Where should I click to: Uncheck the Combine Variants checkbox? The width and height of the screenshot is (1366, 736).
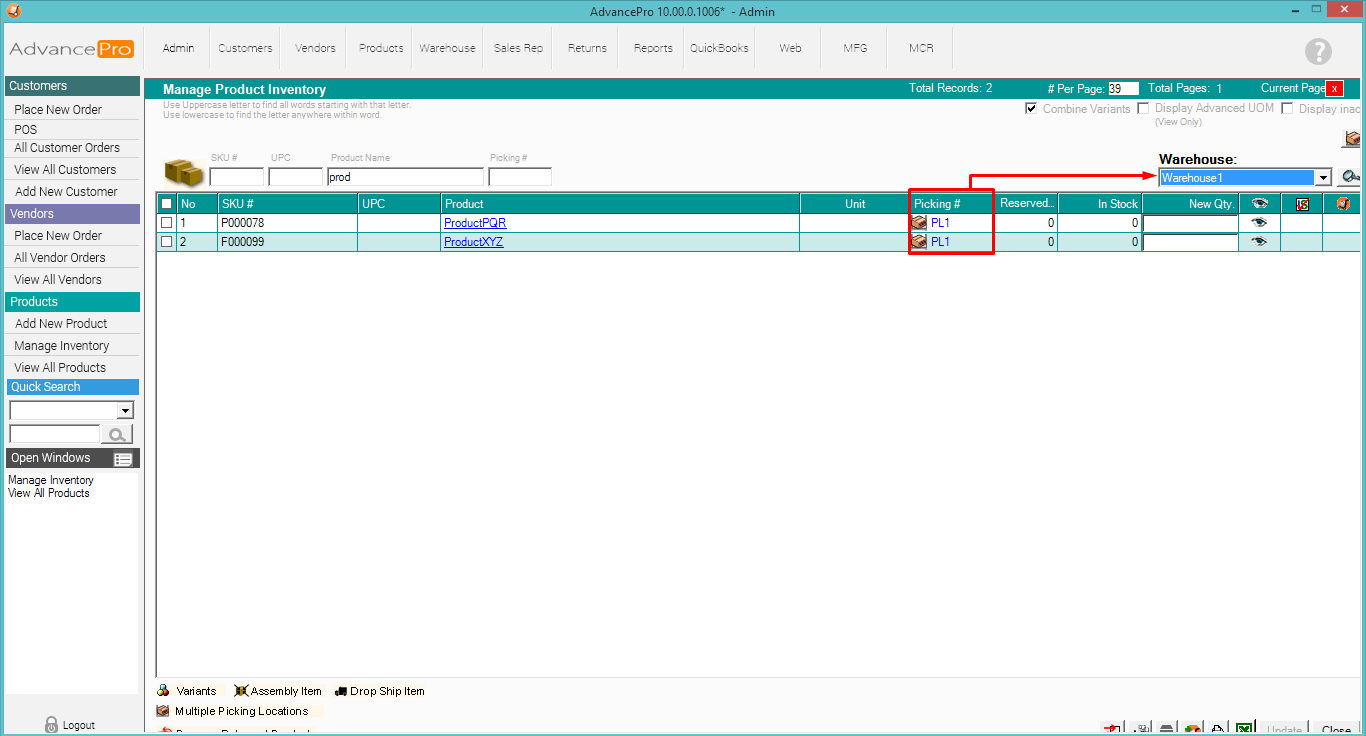[x=1031, y=109]
